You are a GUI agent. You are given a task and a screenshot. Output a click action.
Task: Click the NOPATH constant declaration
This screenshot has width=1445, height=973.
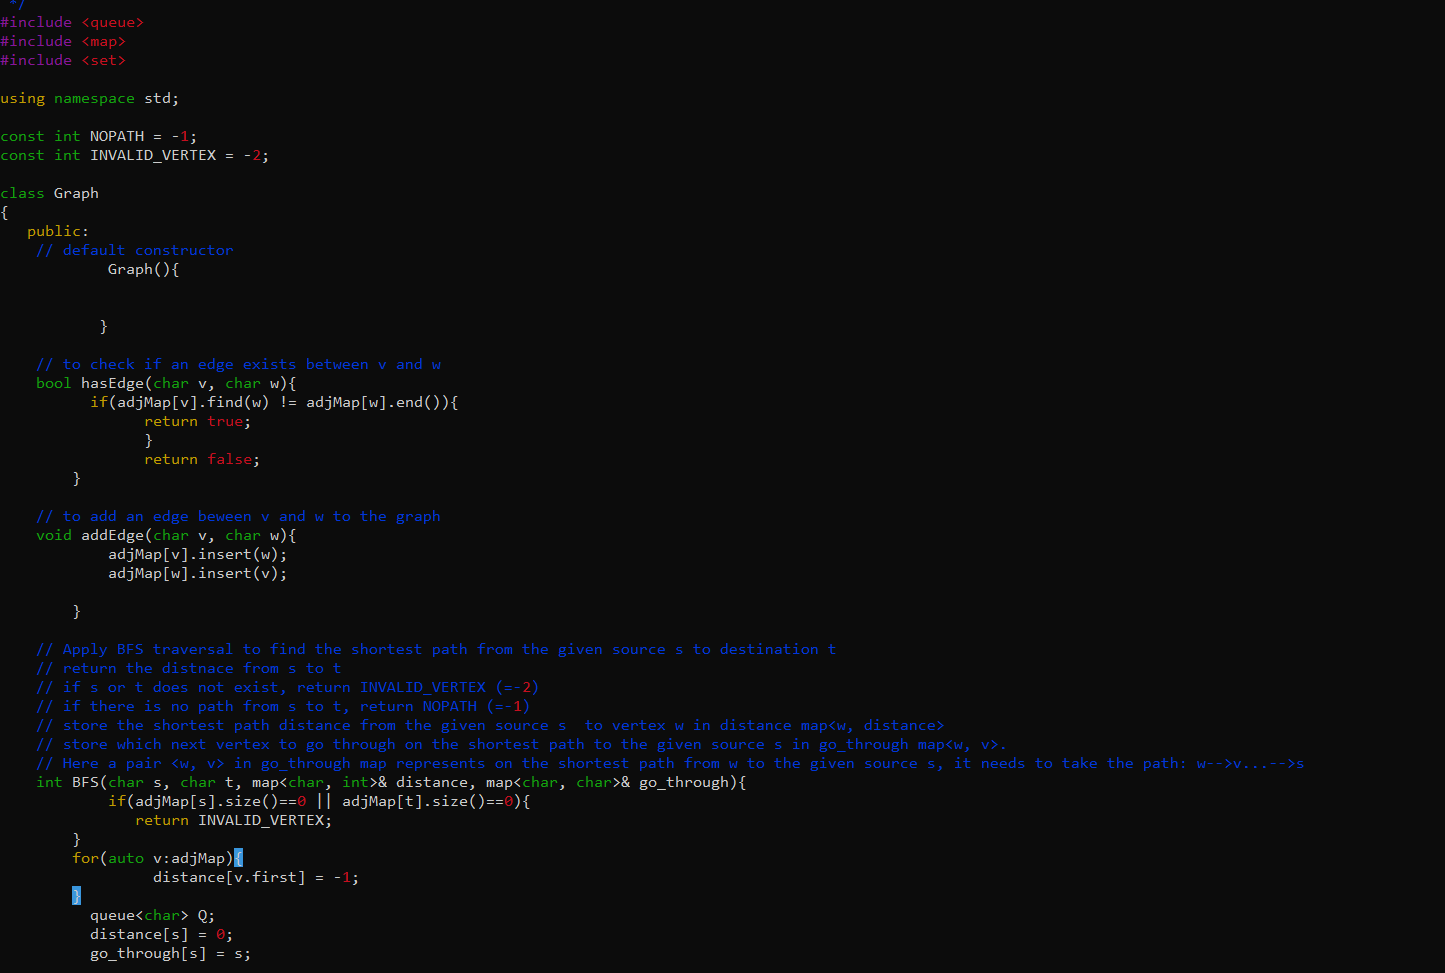[x=117, y=135]
